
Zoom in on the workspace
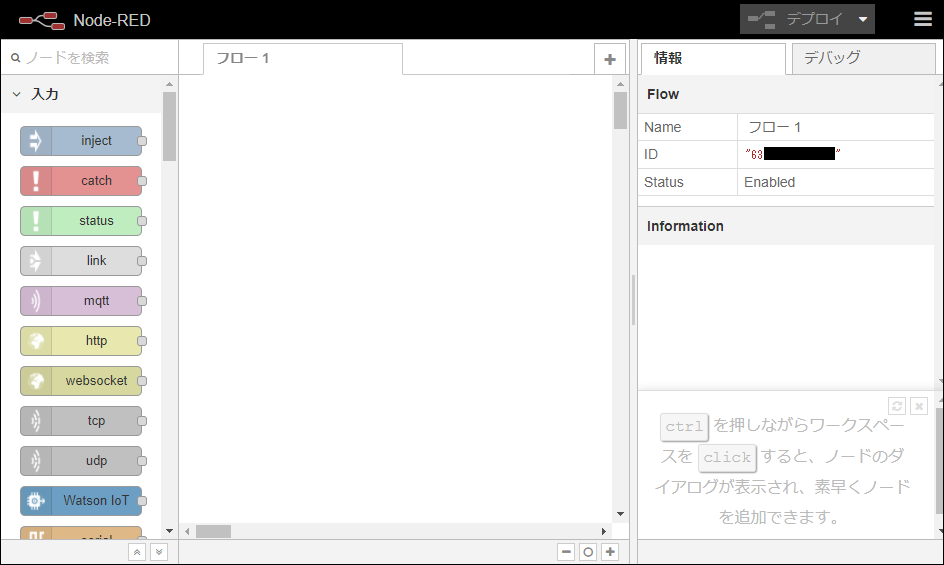click(x=610, y=552)
